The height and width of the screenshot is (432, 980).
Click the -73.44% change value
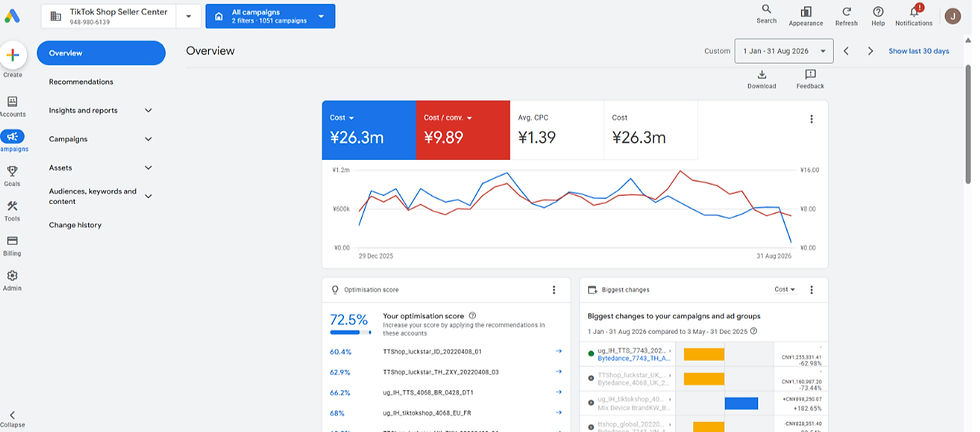click(811, 388)
